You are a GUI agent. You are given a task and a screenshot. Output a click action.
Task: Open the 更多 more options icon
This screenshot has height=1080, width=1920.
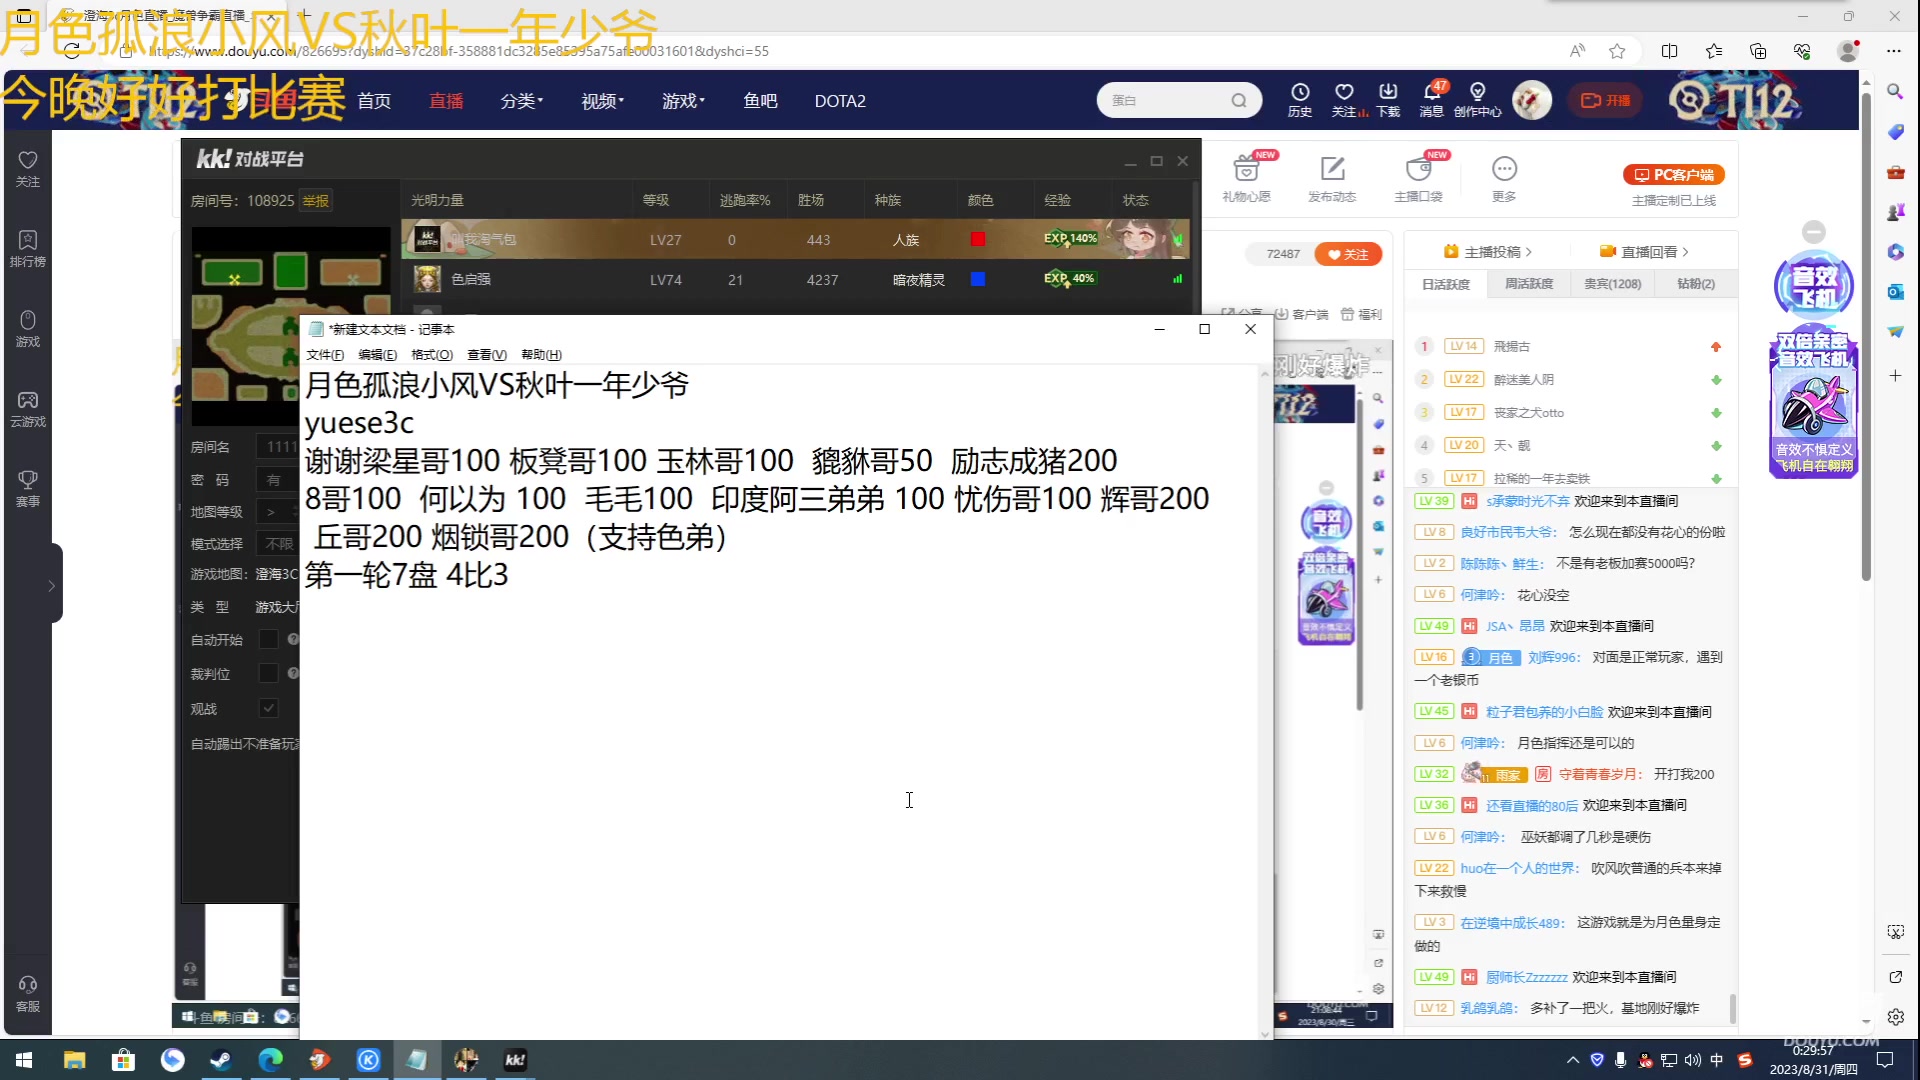point(1504,177)
